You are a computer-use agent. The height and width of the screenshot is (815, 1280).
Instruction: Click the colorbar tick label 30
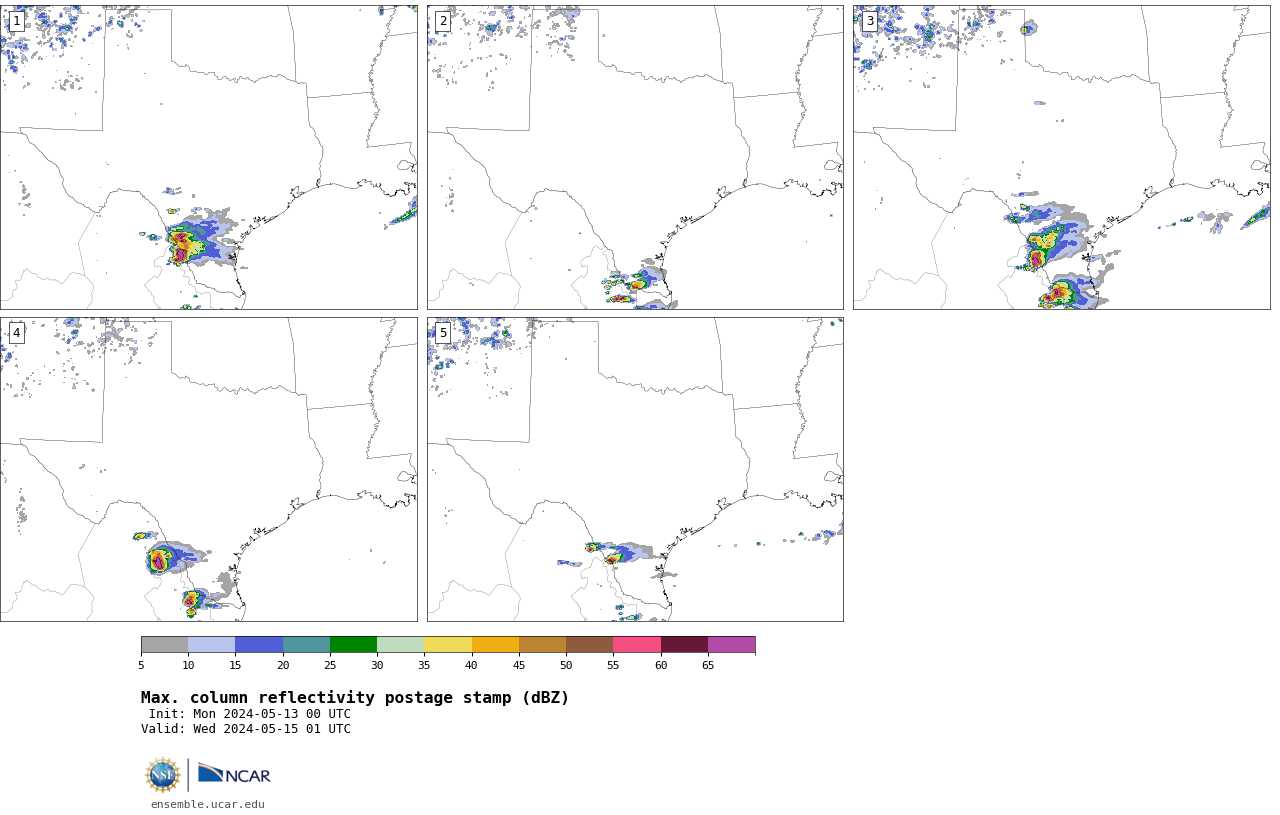[377, 665]
